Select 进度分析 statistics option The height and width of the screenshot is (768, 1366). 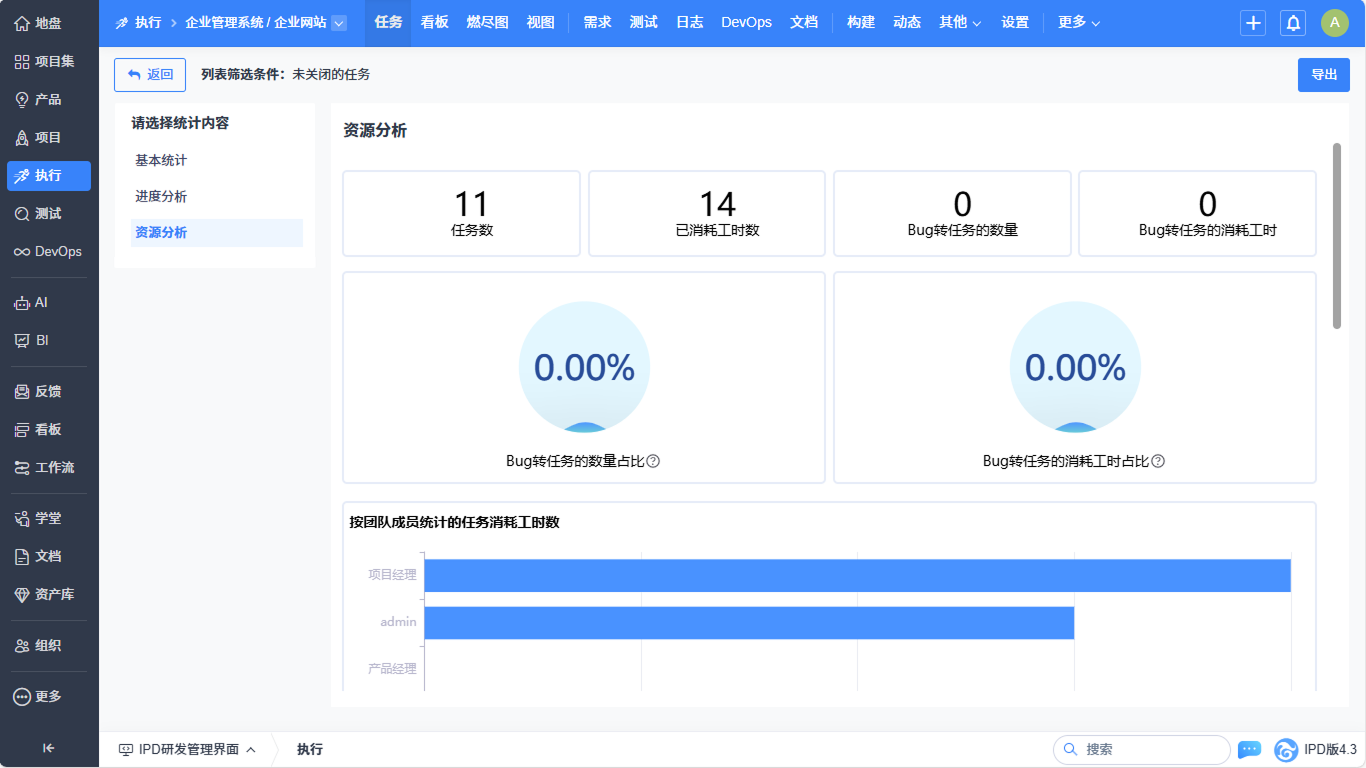pos(161,196)
